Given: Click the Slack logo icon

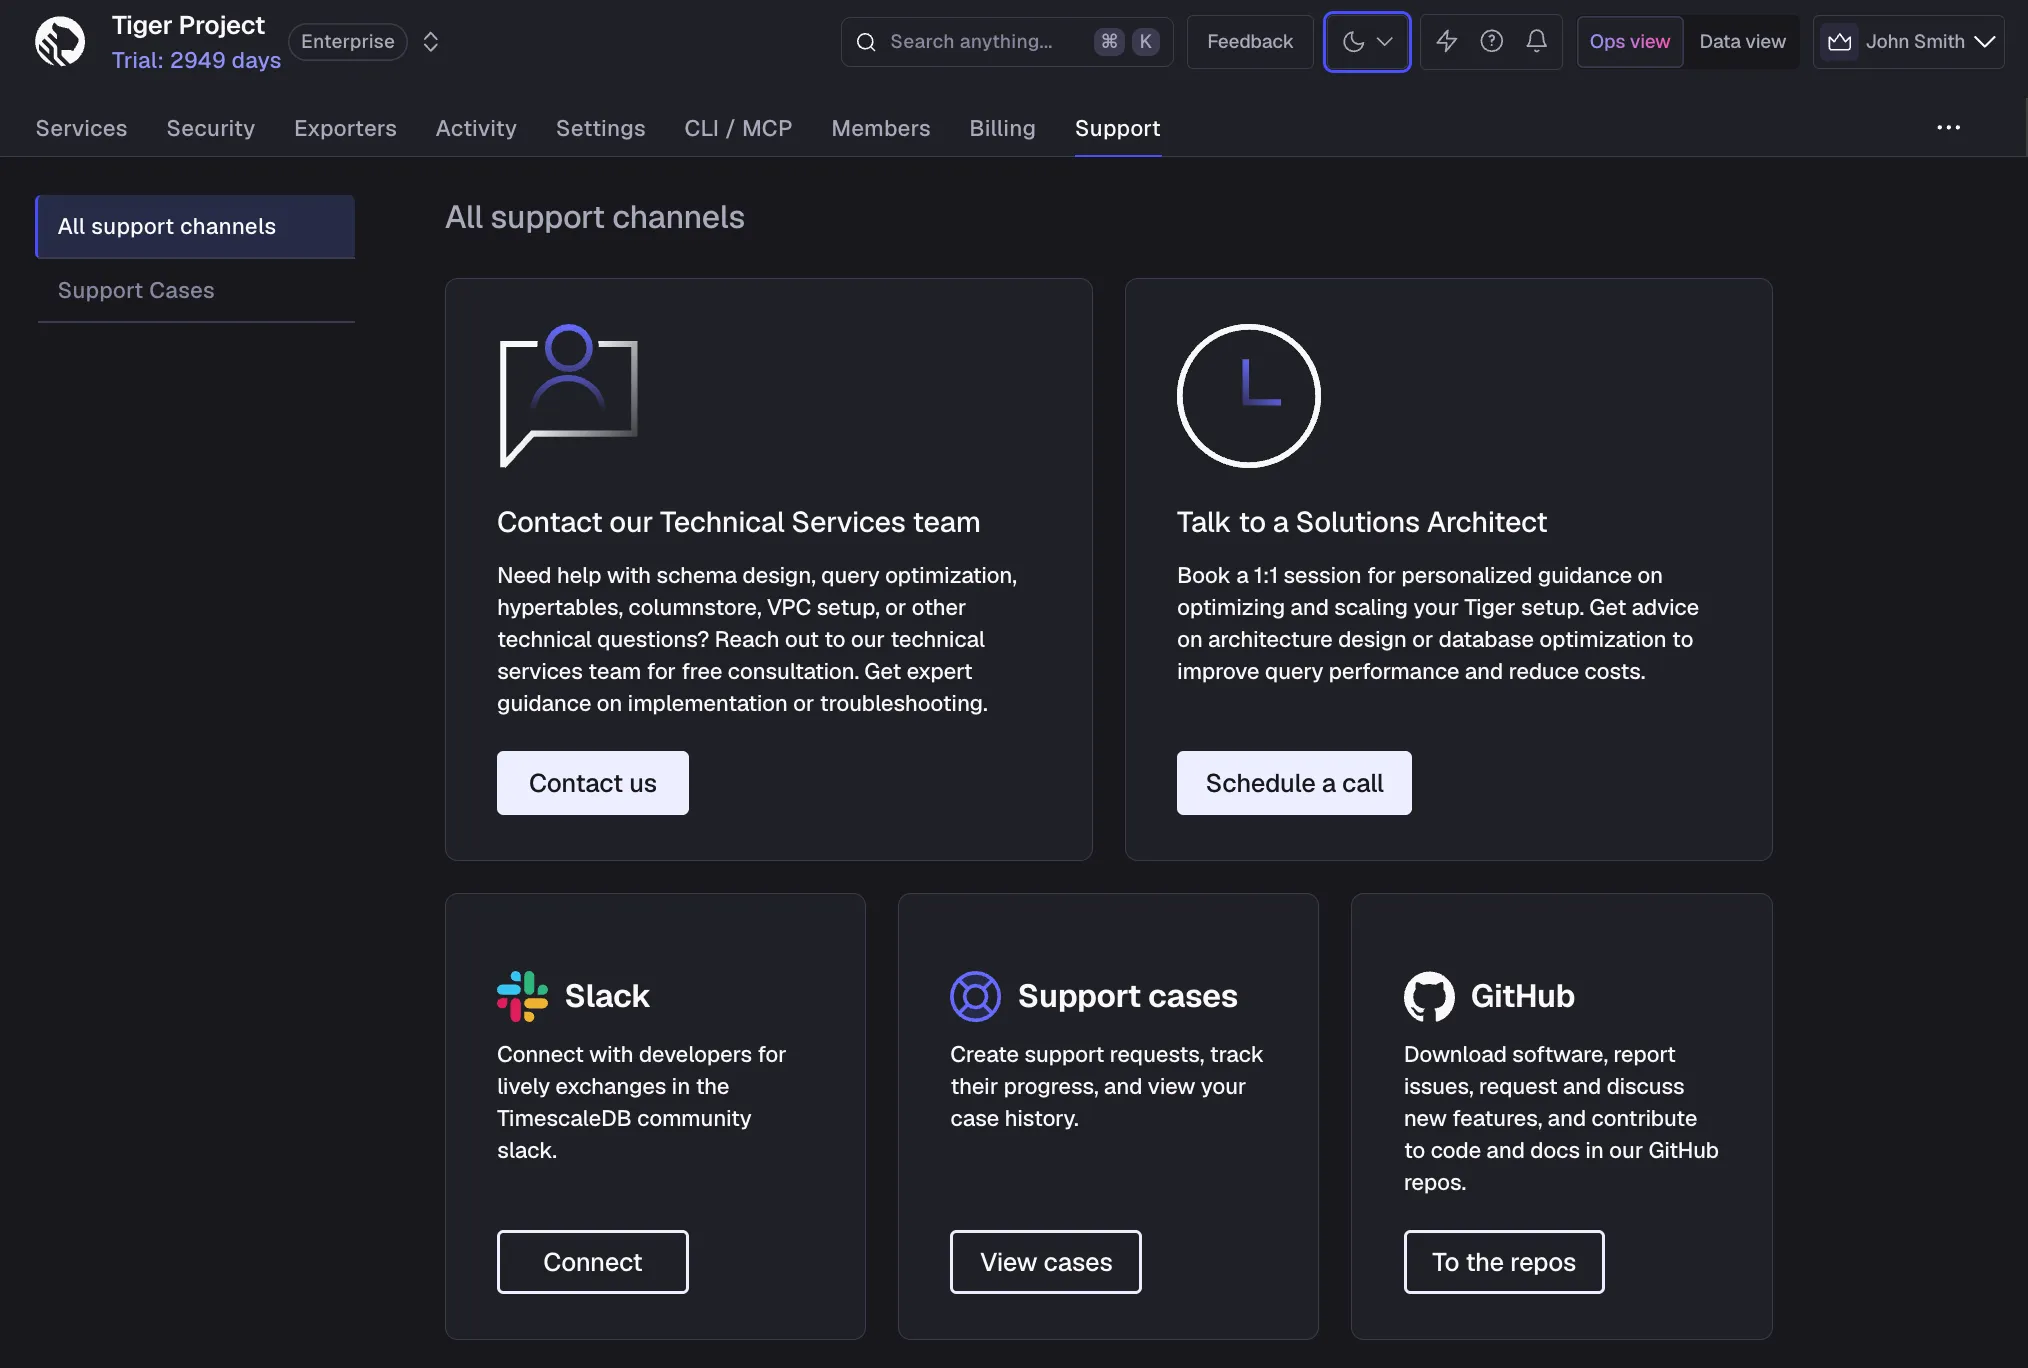Looking at the screenshot, I should [522, 996].
